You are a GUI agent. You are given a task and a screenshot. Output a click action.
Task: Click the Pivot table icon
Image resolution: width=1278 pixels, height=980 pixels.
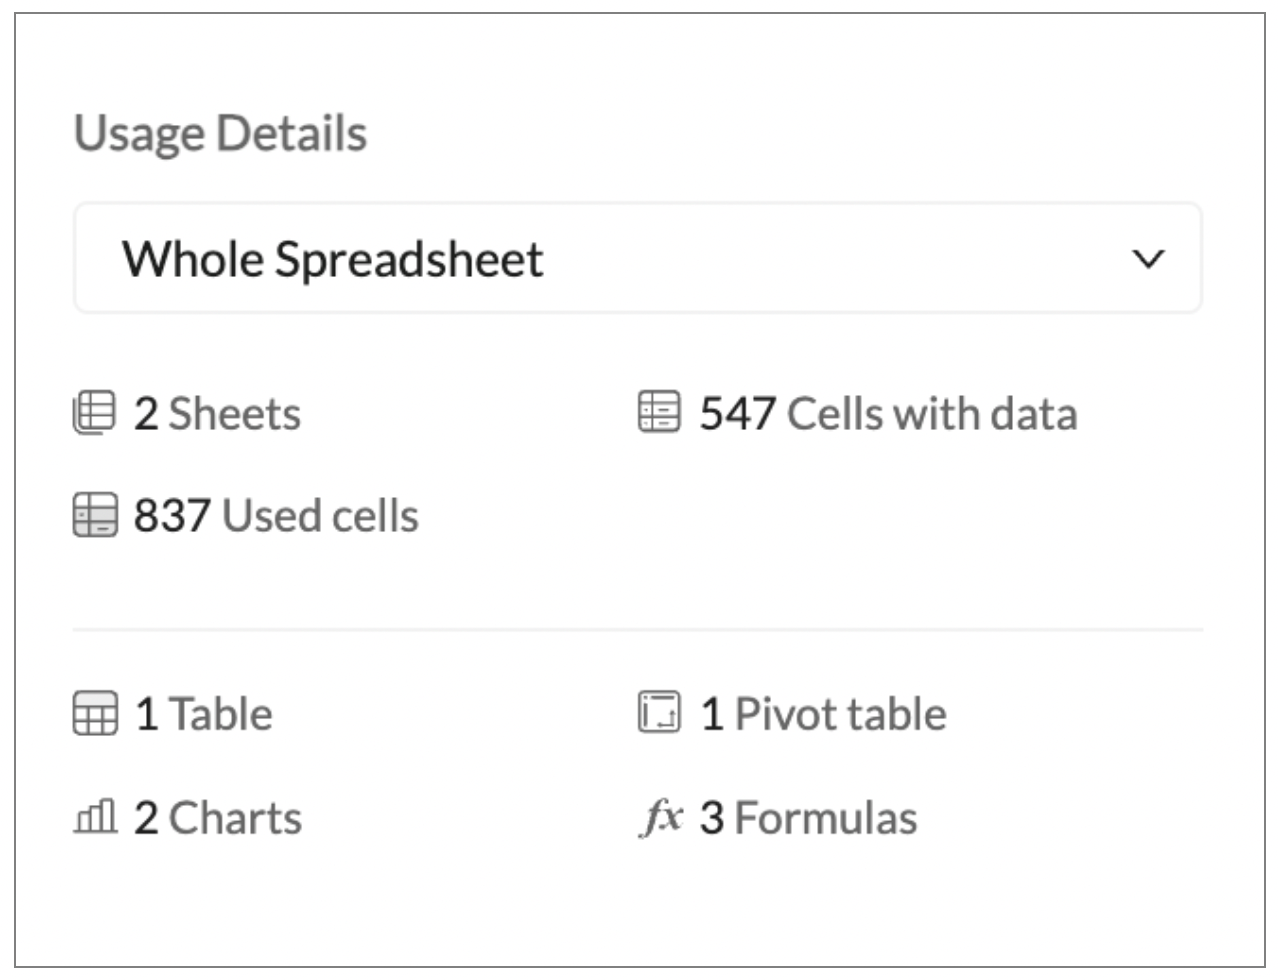(659, 713)
